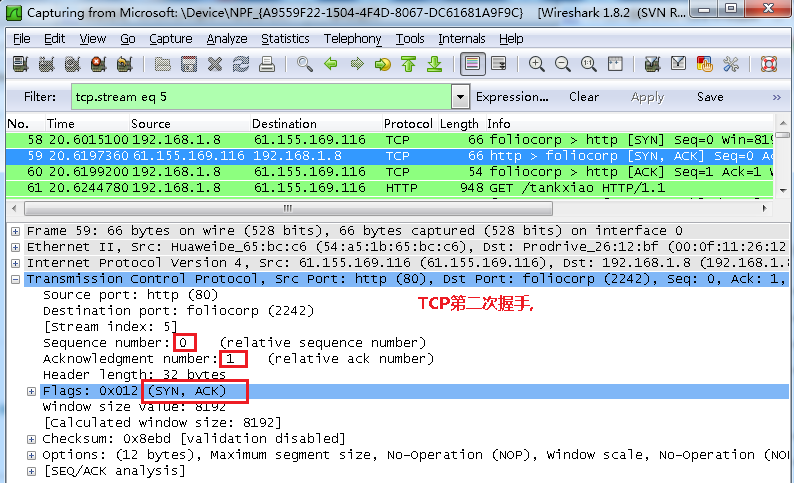This screenshot has width=794, height=483.
Task: Start a new live capture icon
Action: click(x=72, y=64)
